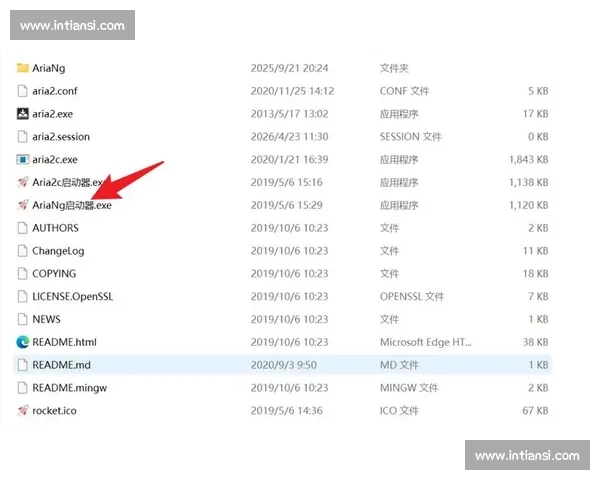Select the NEWS file name

[46, 319]
